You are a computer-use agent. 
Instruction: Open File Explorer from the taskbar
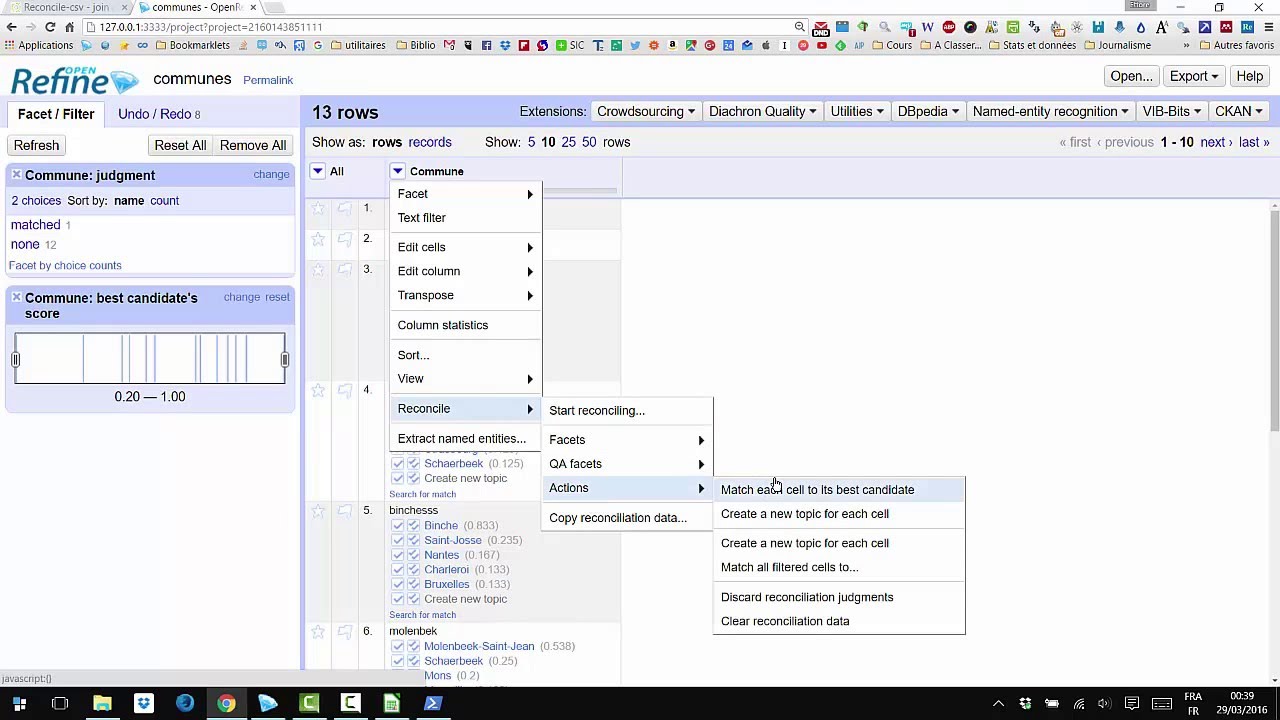coord(102,704)
